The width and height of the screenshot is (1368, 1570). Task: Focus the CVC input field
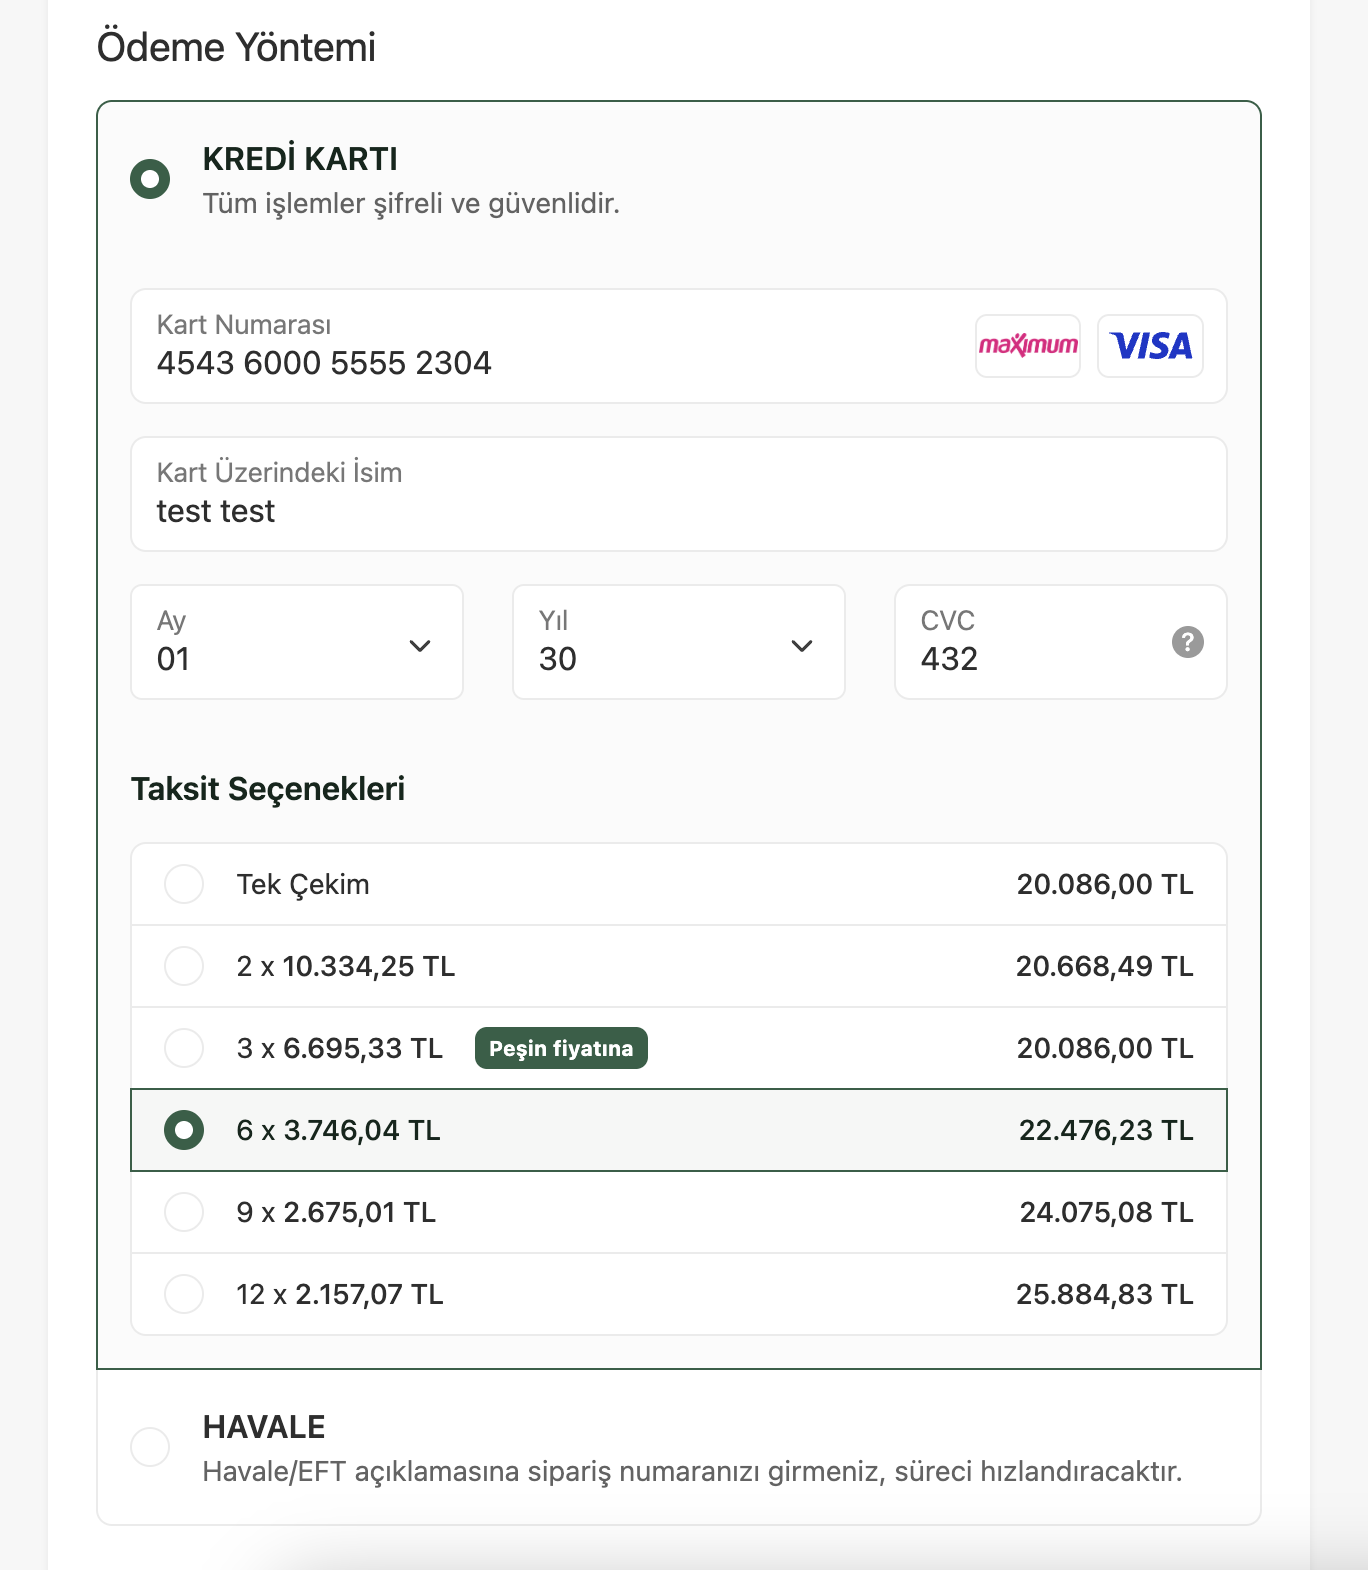tap(1061, 642)
